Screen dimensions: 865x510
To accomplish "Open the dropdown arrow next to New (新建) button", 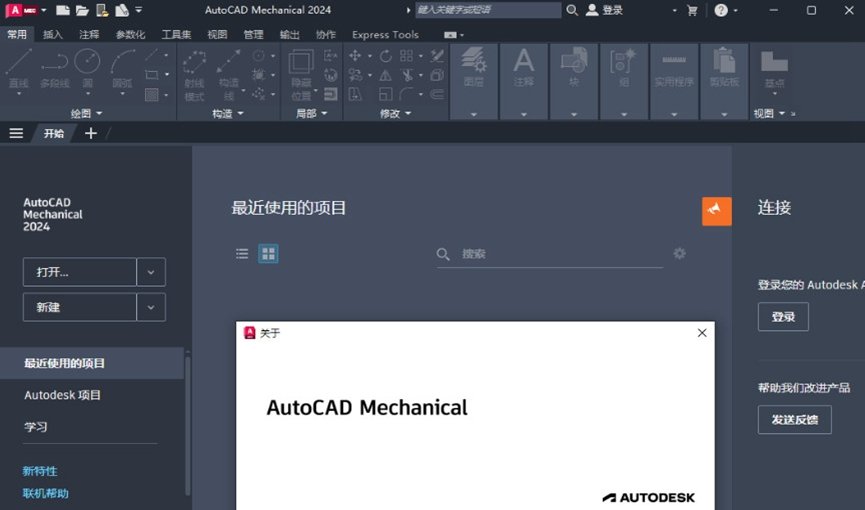I will click(x=151, y=307).
